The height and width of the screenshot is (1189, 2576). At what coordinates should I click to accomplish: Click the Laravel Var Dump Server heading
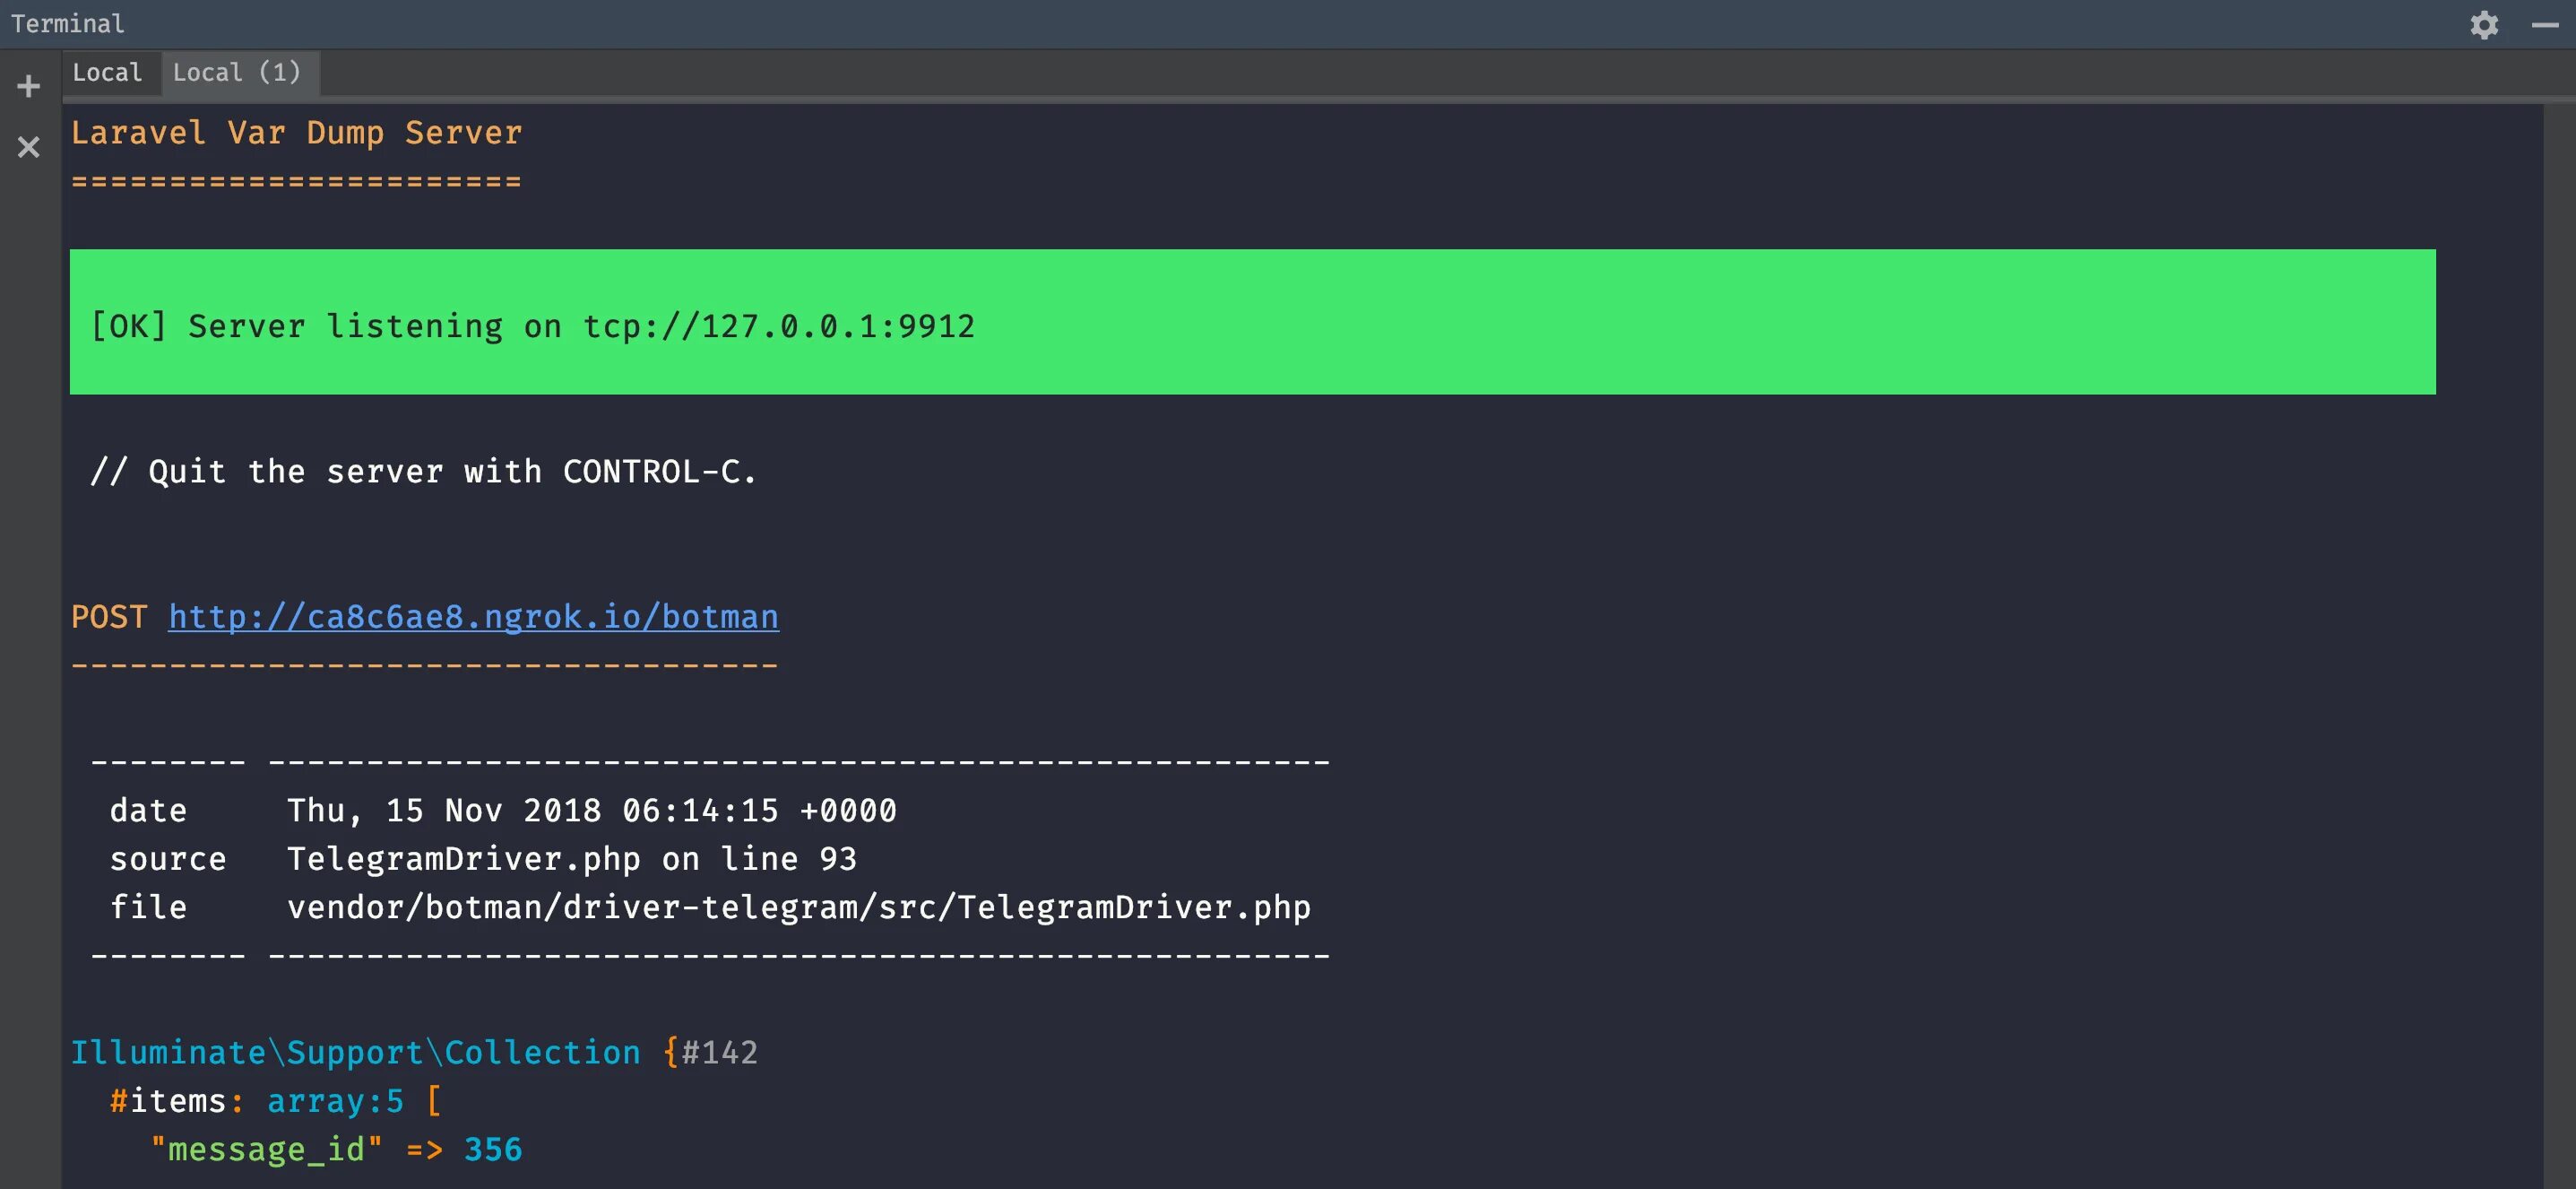click(x=296, y=133)
